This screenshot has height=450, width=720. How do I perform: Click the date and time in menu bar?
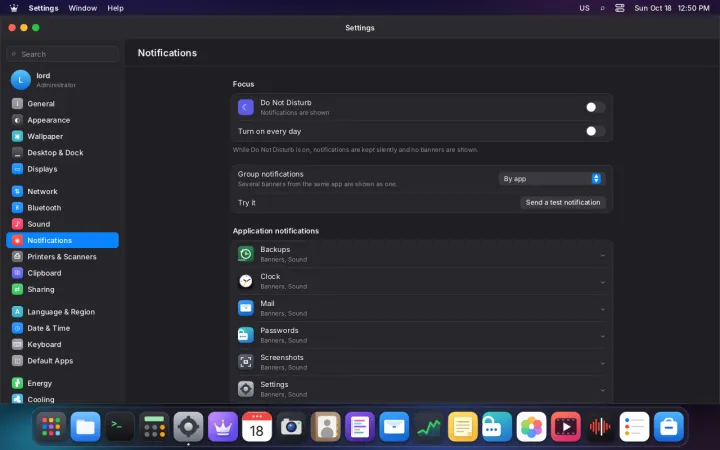pos(672,8)
